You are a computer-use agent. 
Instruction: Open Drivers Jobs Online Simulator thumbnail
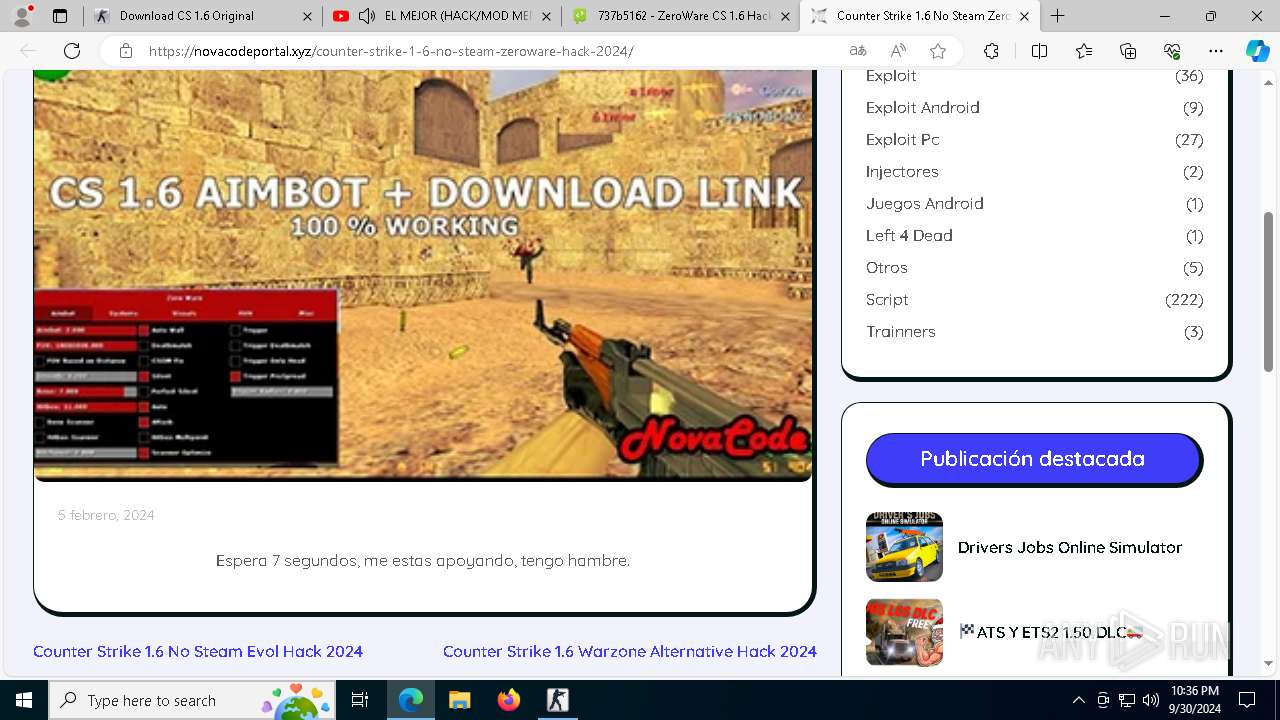904,547
